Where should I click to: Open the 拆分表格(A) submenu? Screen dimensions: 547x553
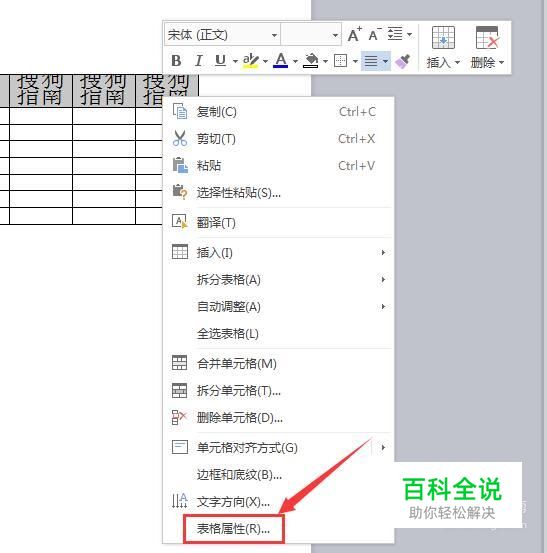click(x=278, y=280)
